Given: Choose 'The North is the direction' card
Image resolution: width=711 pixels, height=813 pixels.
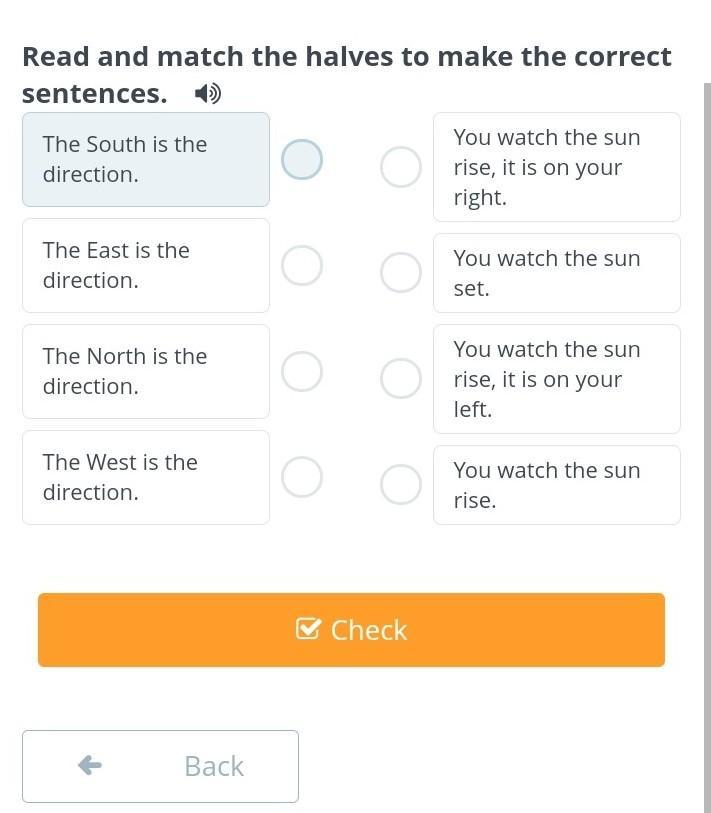Looking at the screenshot, I should [x=146, y=371].
